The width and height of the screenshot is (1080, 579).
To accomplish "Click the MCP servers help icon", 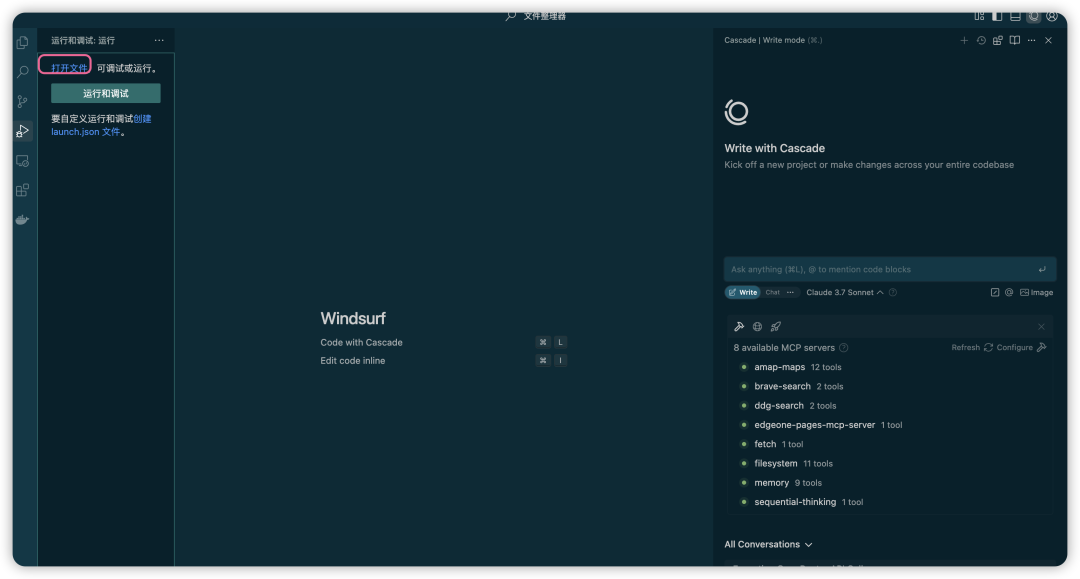I will [x=844, y=348].
